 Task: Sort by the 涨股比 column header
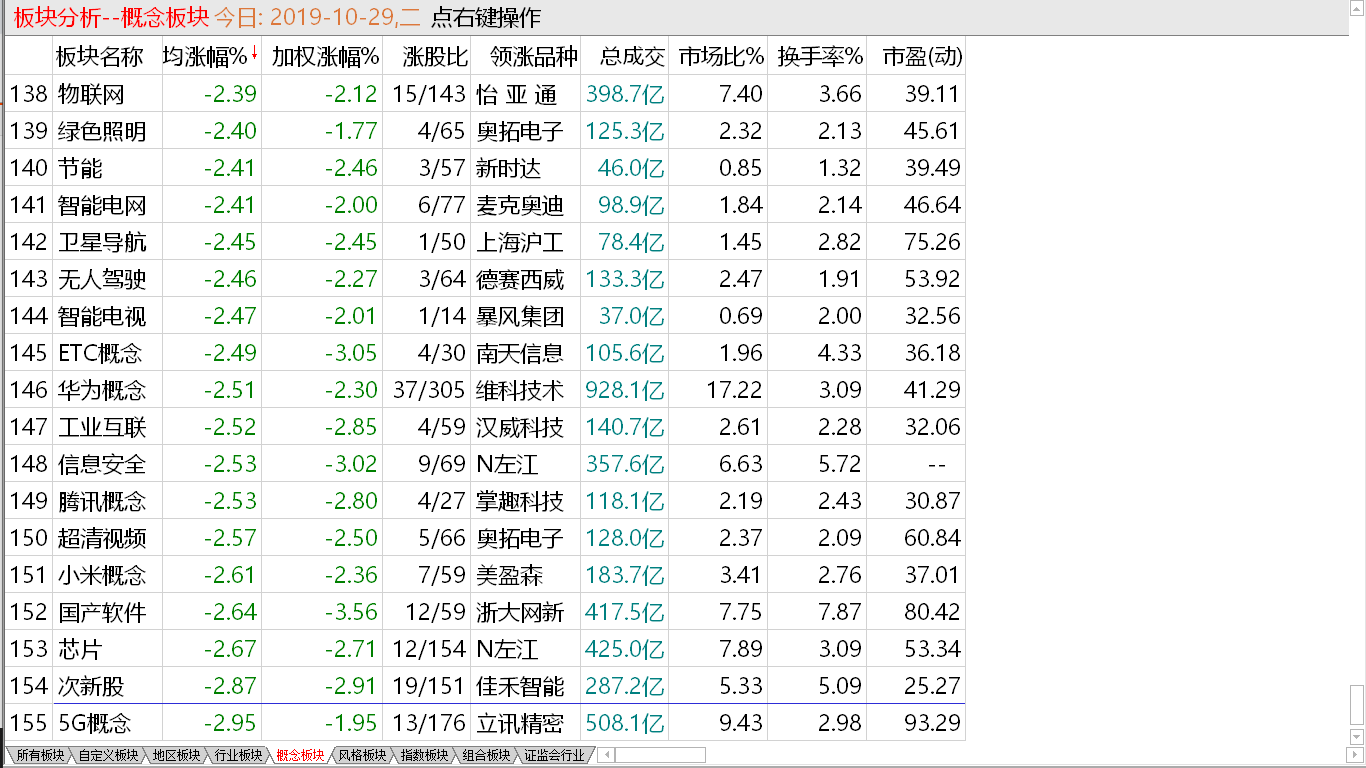pyautogui.click(x=435, y=56)
